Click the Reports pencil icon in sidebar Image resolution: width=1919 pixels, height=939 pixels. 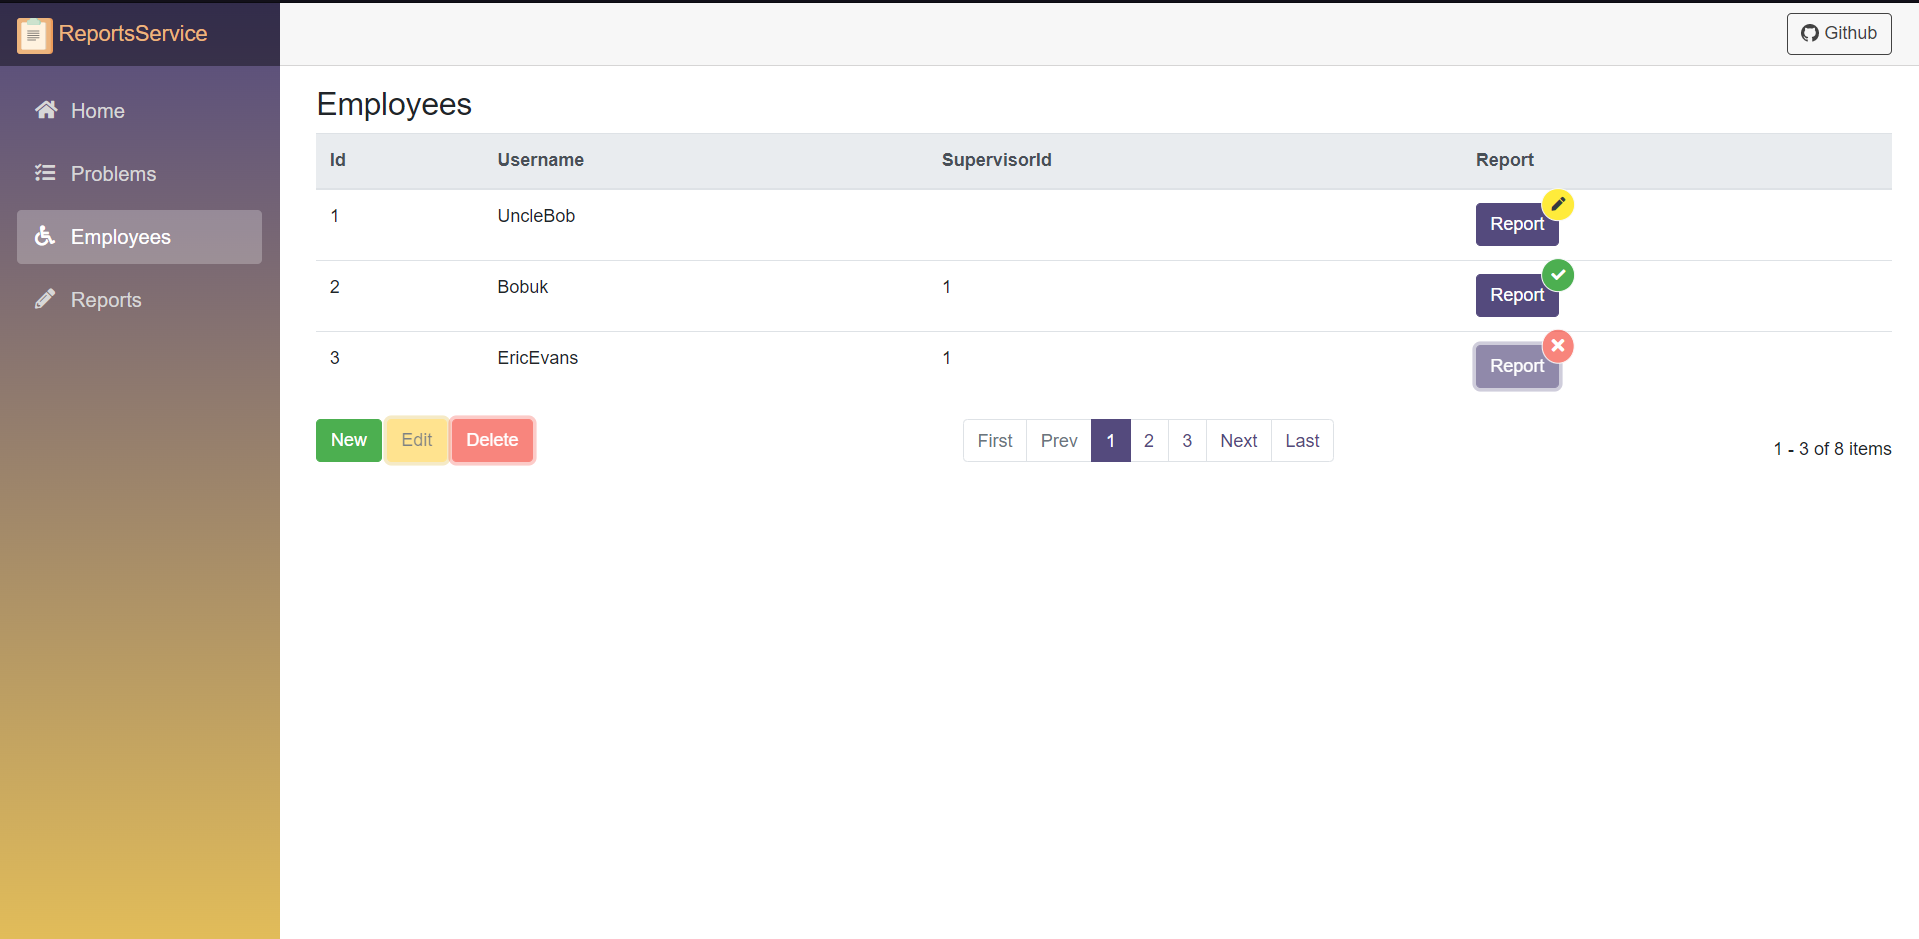(45, 299)
